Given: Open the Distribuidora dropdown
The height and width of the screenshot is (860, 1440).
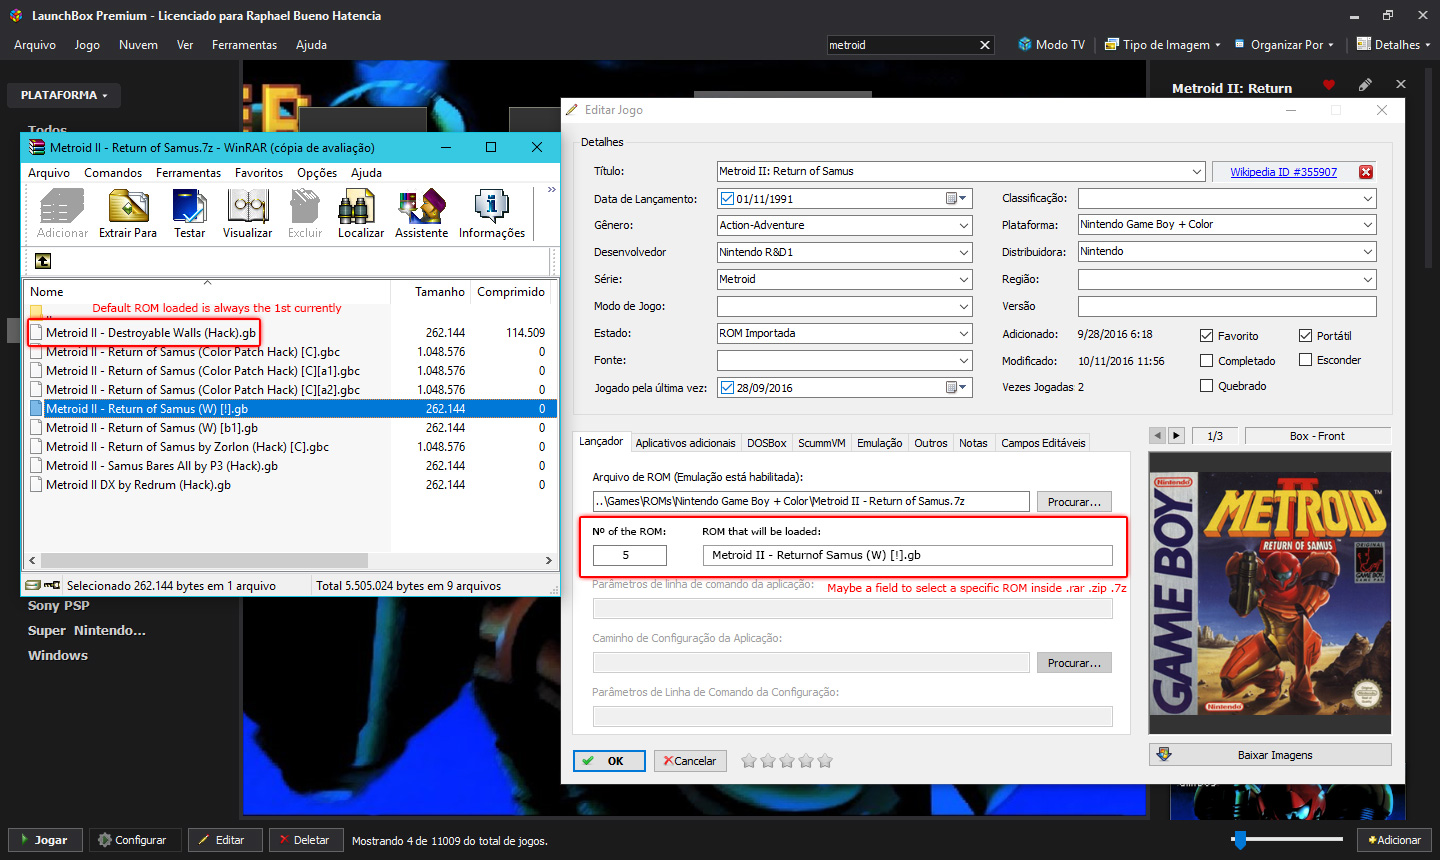Looking at the screenshot, I should (1368, 252).
